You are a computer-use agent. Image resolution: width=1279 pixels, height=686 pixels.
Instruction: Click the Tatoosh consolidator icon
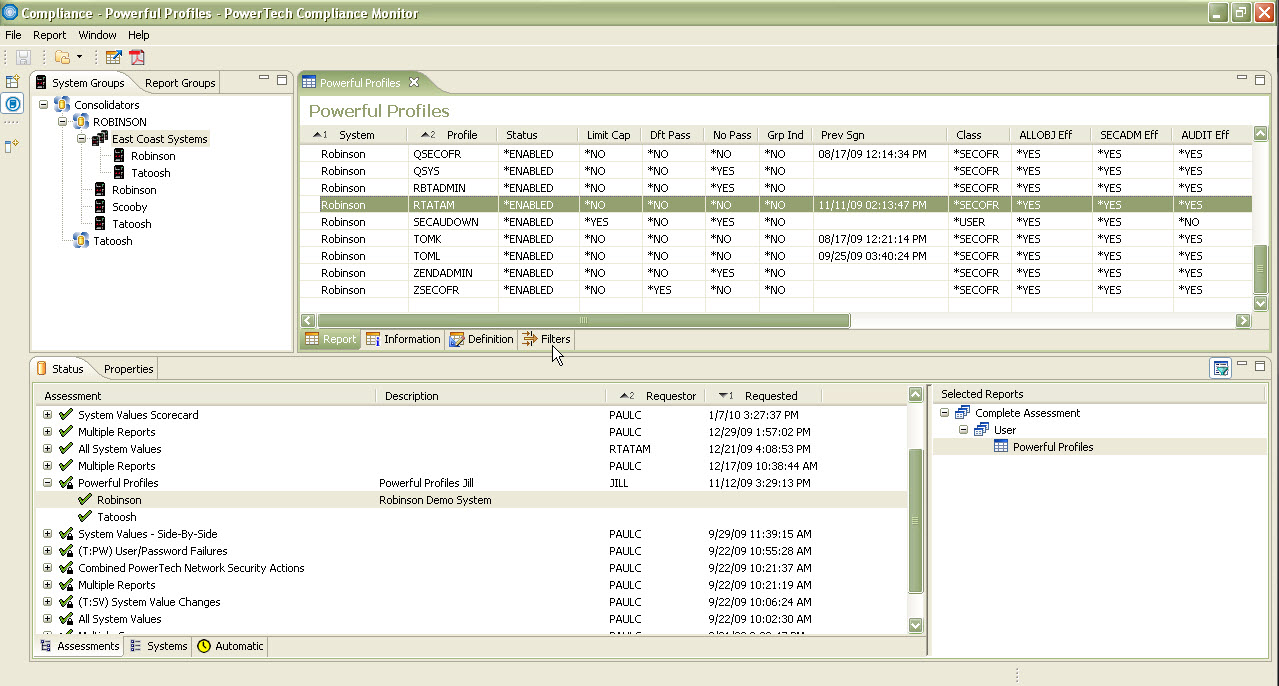[x=82, y=241]
